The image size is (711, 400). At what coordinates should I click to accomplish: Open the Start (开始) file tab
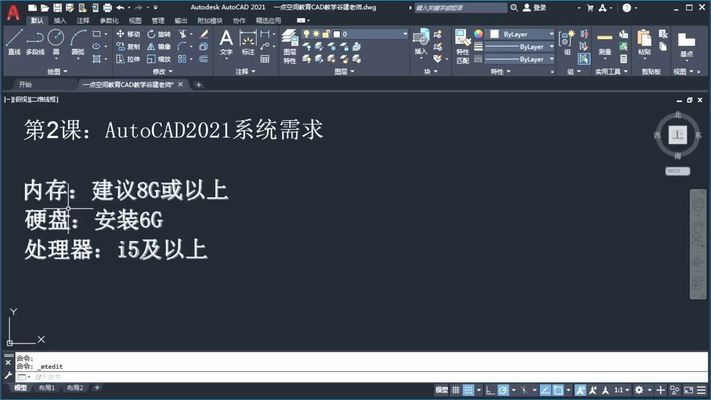[25, 84]
